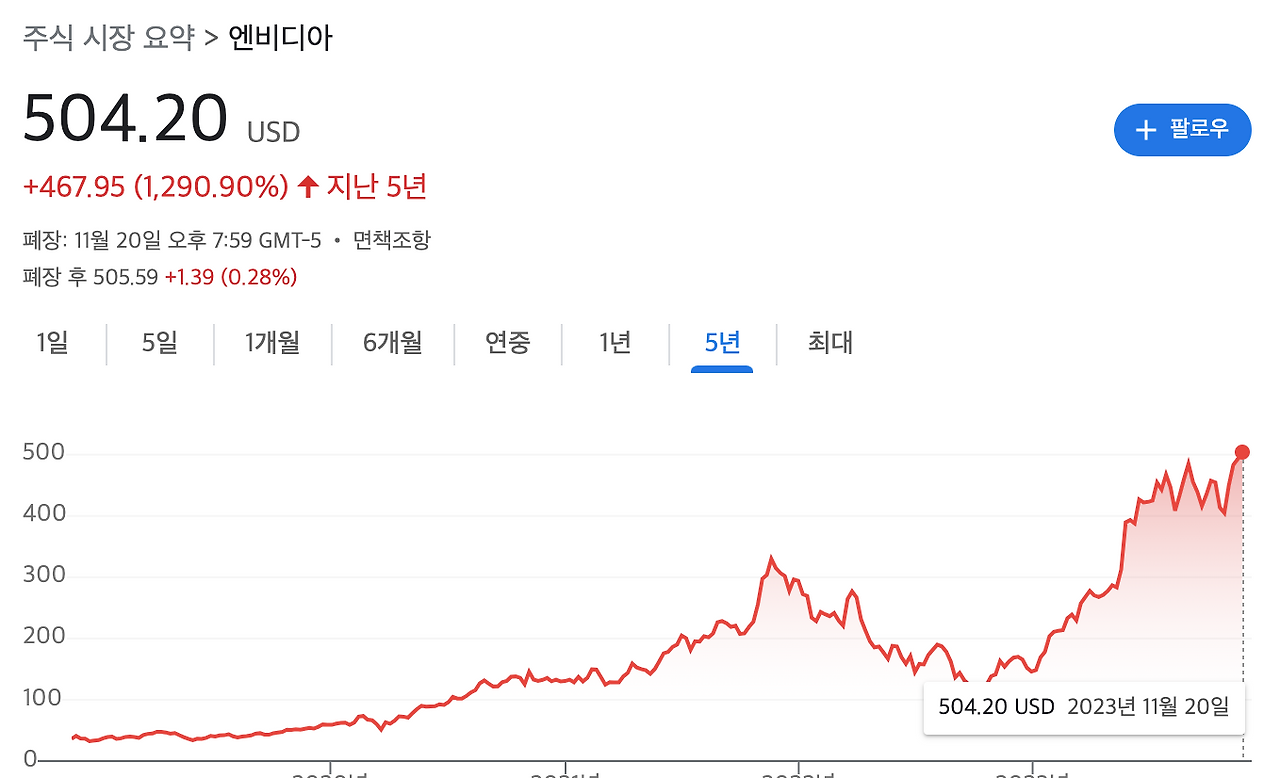Select the 5일 range tab
The height and width of the screenshot is (778, 1280).
[x=159, y=343]
